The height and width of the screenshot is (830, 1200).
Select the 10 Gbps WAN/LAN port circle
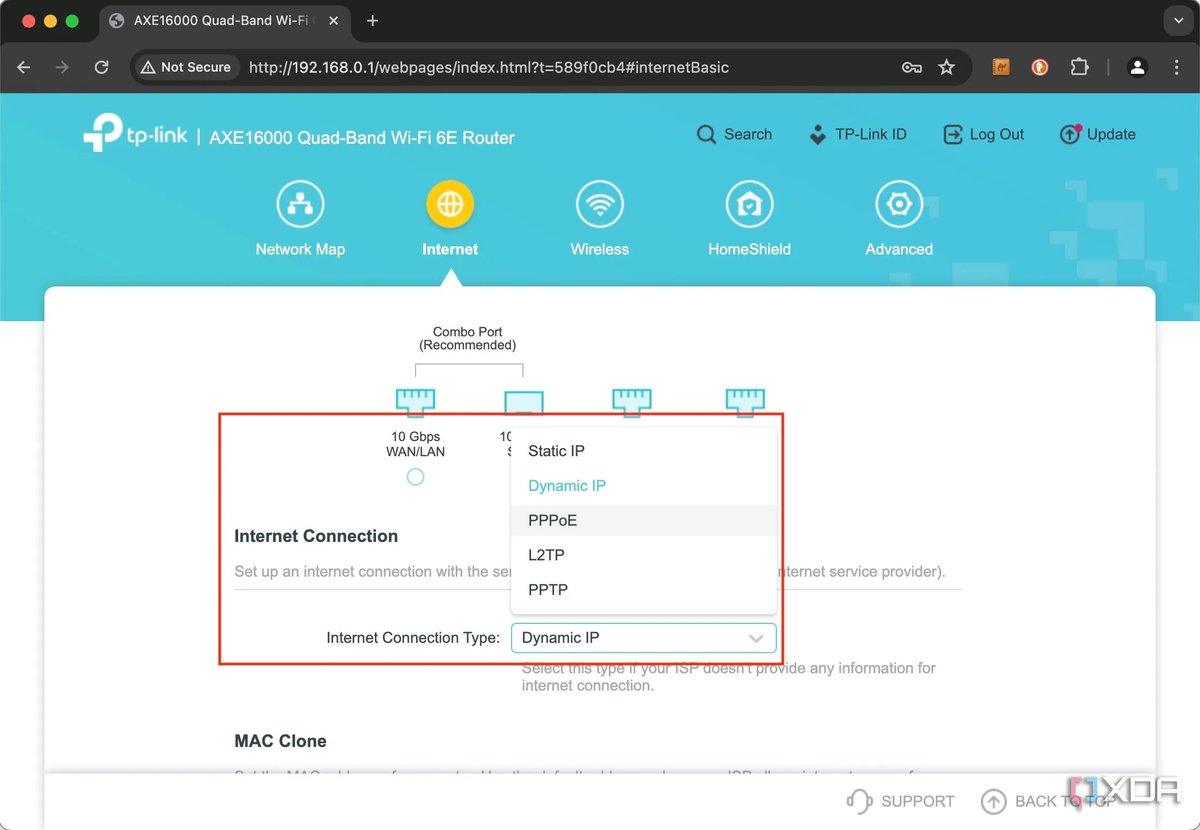click(x=415, y=477)
